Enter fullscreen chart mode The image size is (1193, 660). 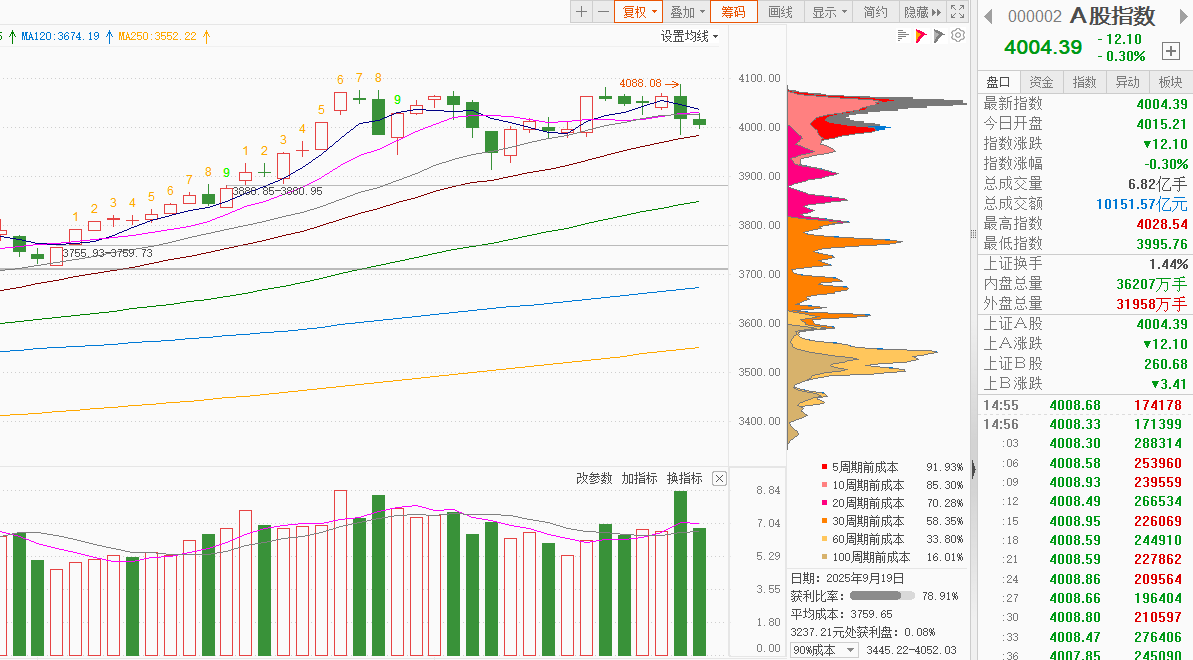[x=958, y=11]
